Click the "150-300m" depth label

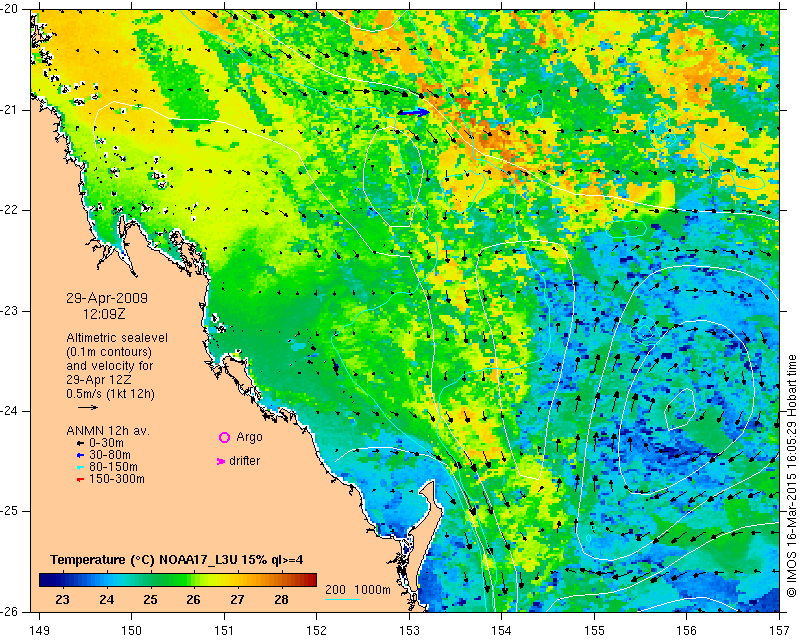pyautogui.click(x=117, y=479)
